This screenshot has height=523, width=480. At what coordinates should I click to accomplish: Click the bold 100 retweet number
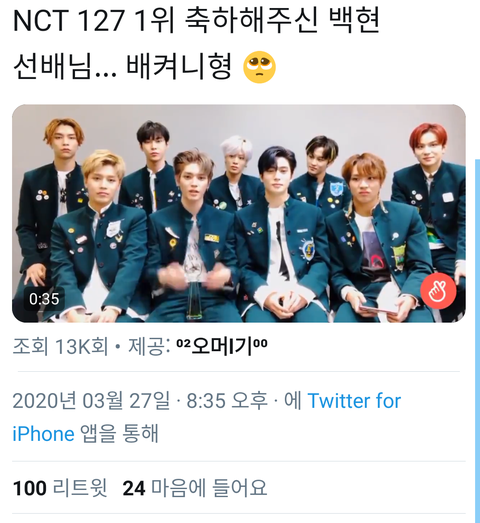pyautogui.click(x=29, y=488)
